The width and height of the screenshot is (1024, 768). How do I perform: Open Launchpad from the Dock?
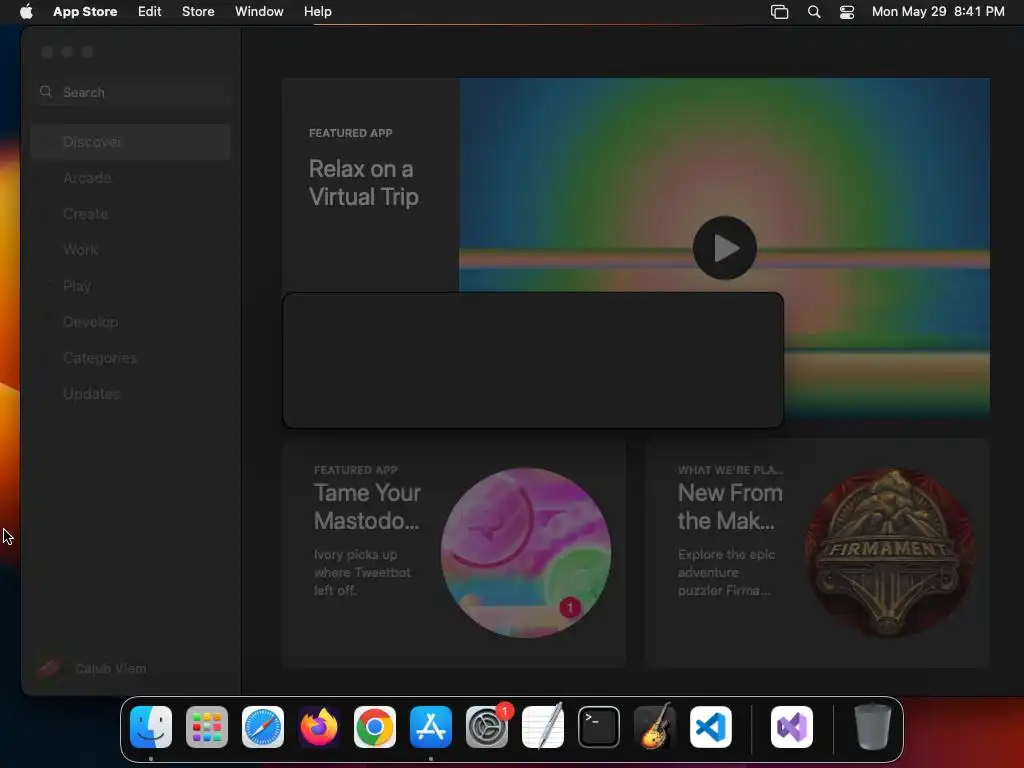207,727
